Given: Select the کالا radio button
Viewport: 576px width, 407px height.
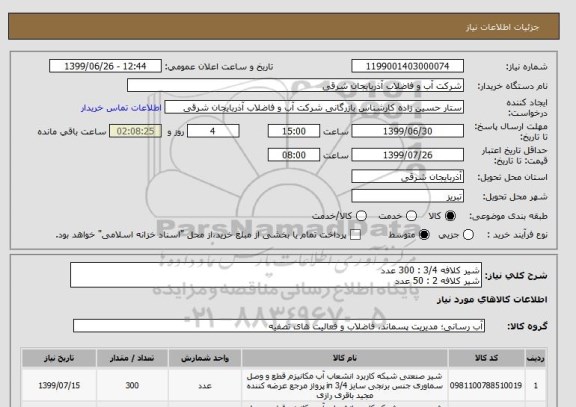Looking at the screenshot, I should 450,216.
